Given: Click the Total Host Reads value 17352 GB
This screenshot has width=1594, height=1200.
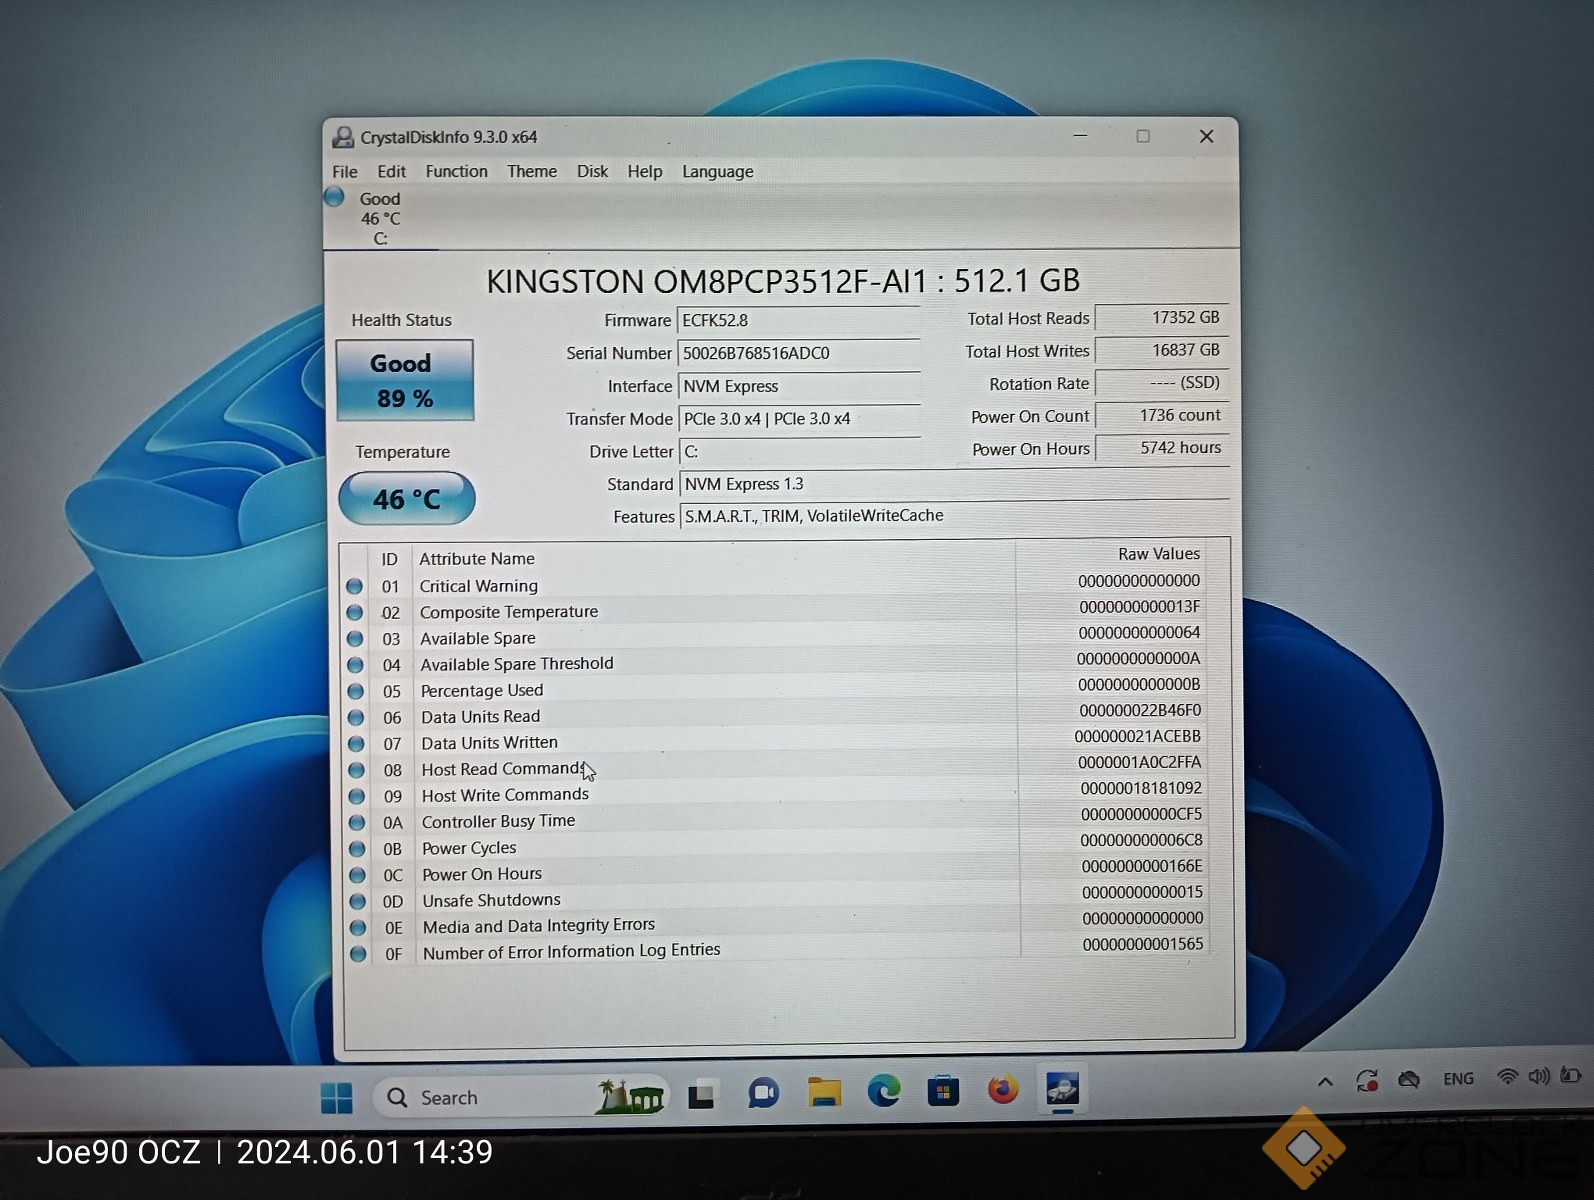Looking at the screenshot, I should click(x=1161, y=317).
